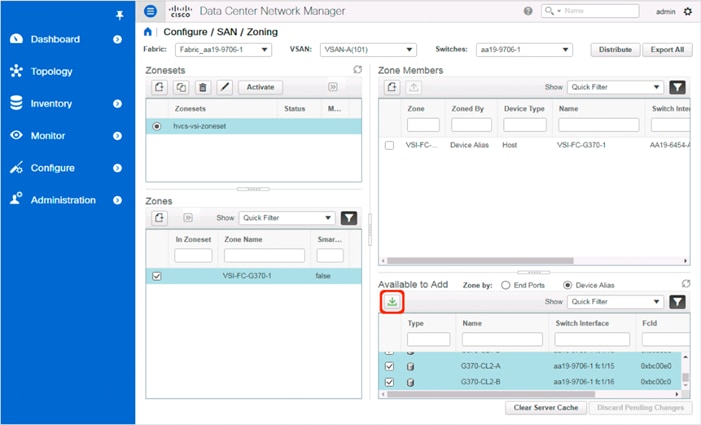The width and height of the screenshot is (701, 425).
Task: Refresh the Zonesets panel
Action: [357, 69]
